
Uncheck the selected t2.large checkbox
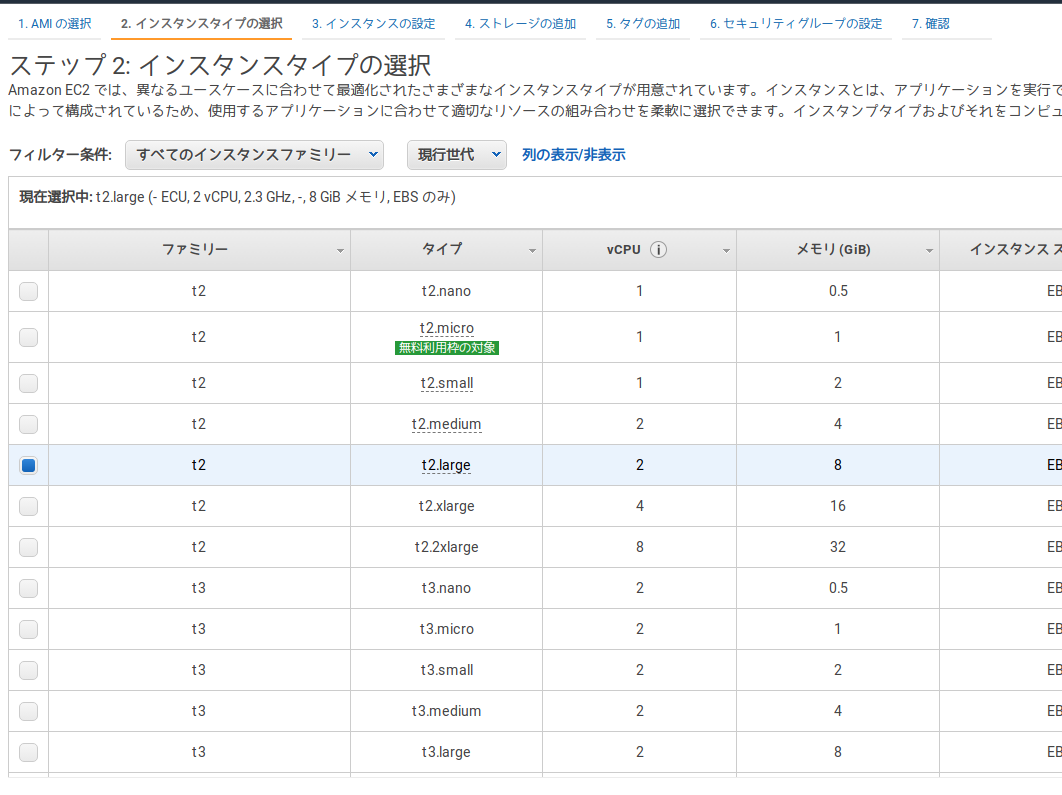(28, 464)
